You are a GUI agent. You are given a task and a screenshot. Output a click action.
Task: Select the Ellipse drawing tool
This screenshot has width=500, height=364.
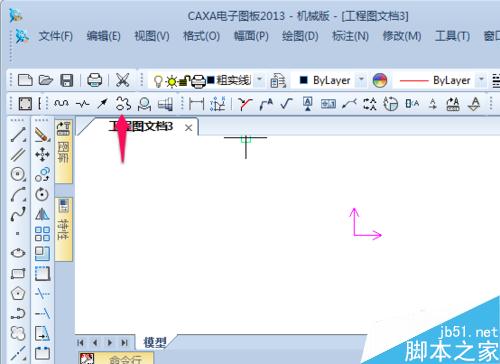click(18, 253)
